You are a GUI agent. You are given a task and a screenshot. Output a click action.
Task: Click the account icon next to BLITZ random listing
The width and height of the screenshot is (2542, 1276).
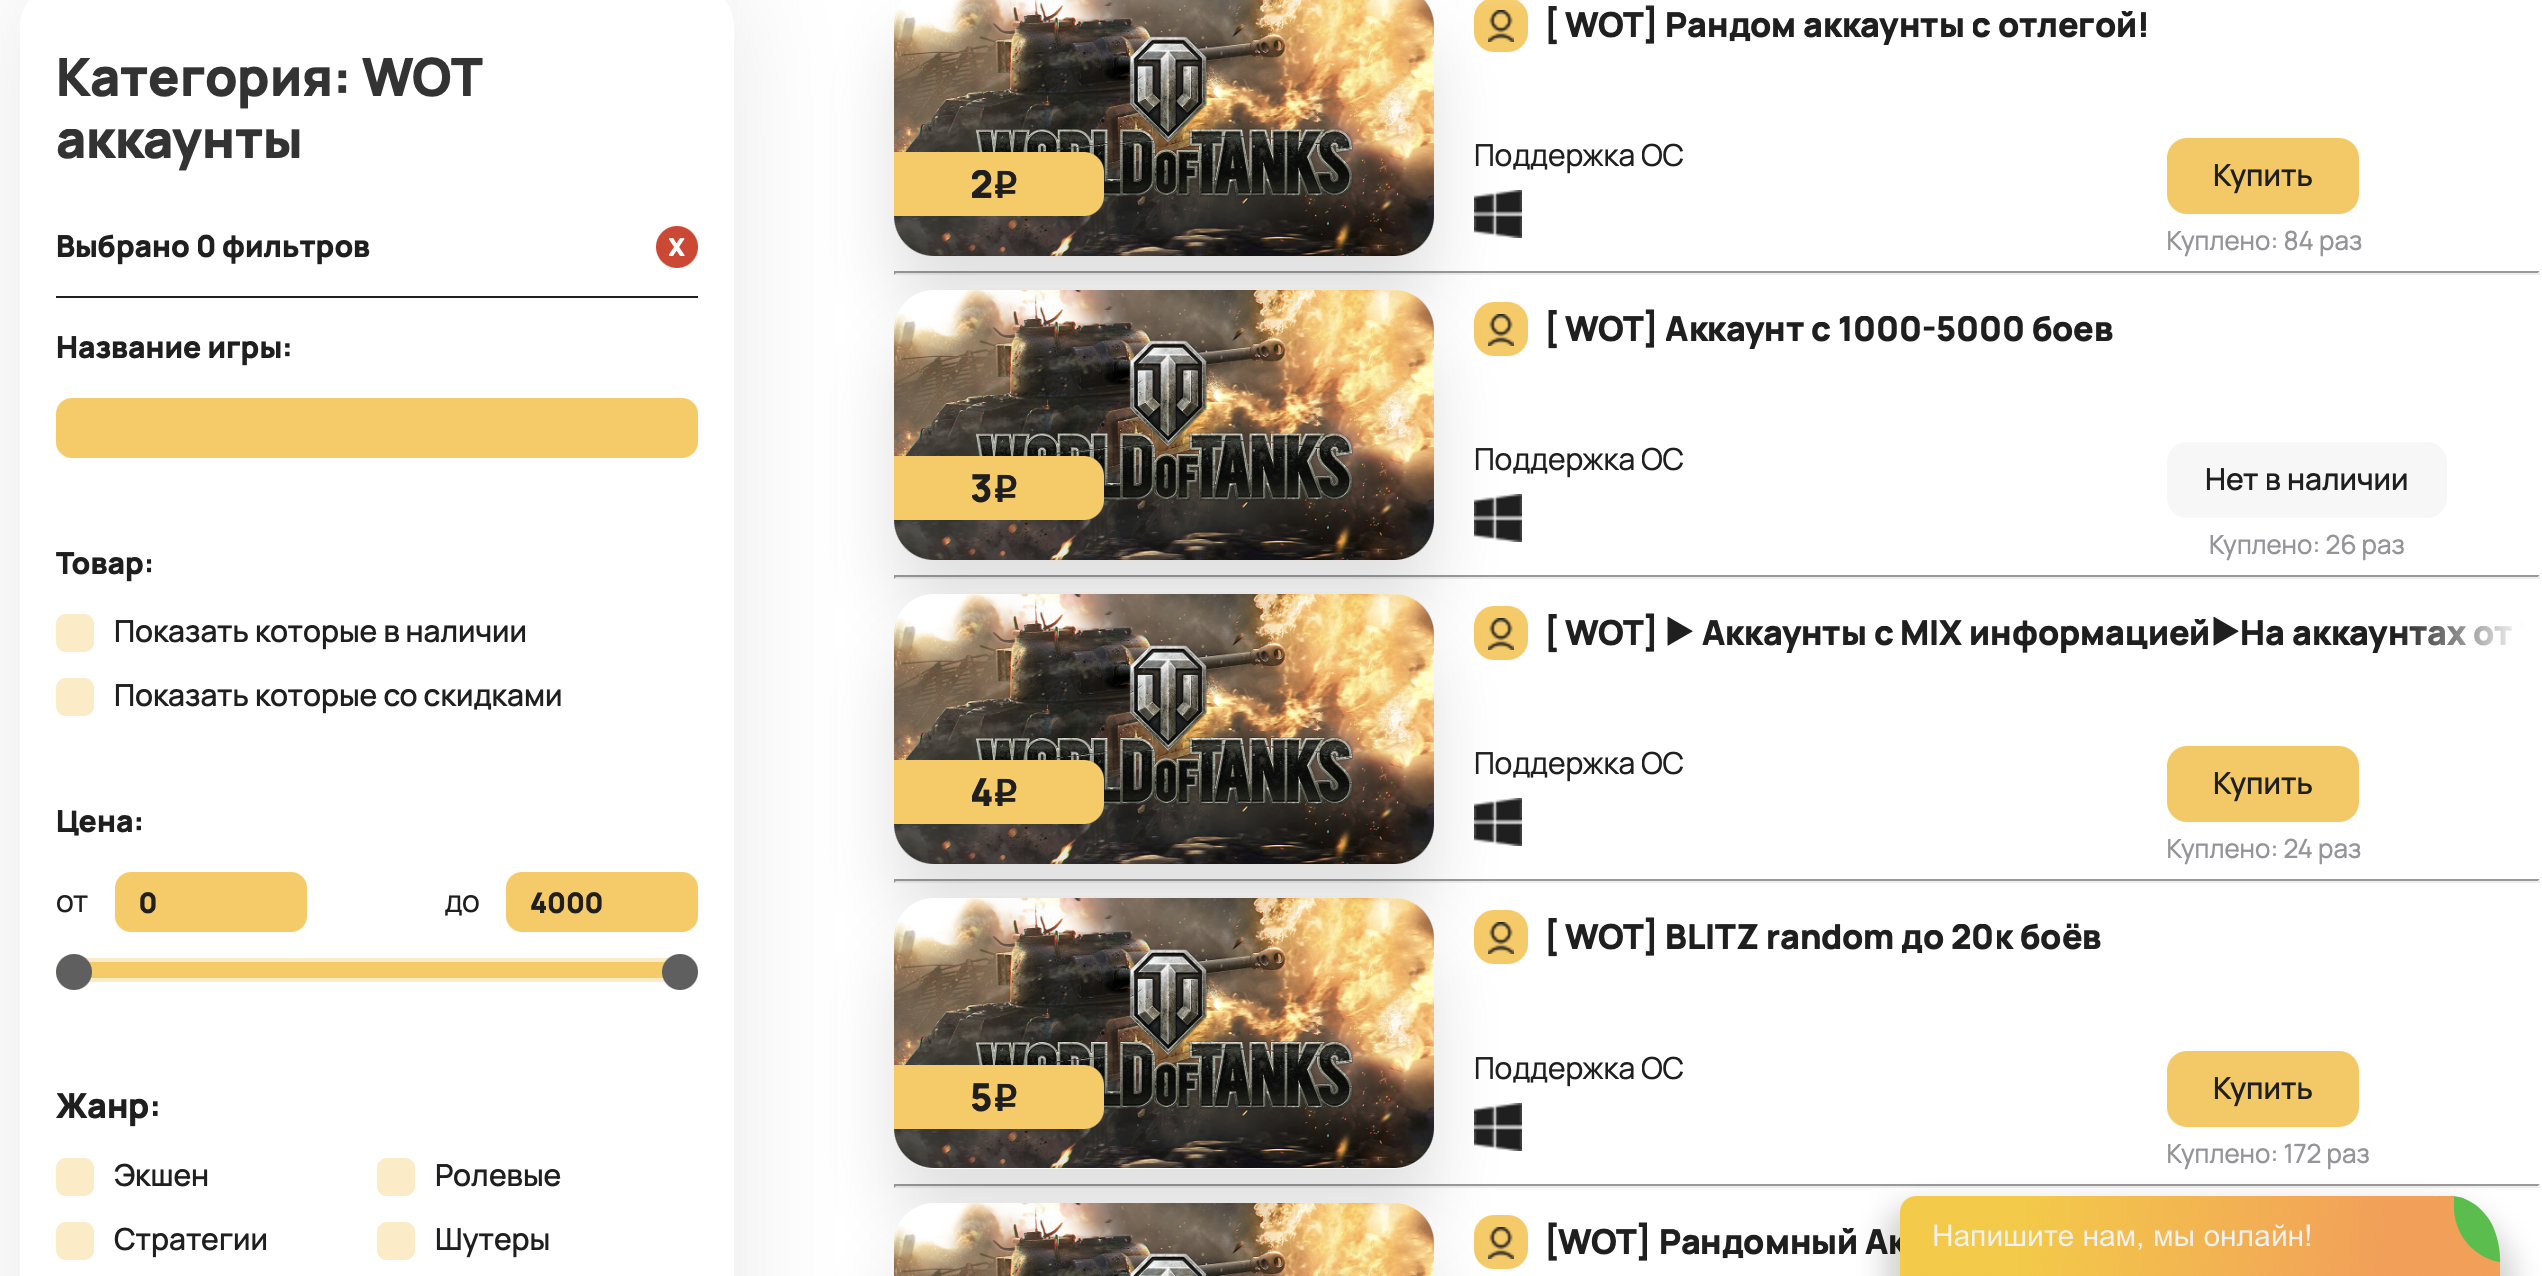[x=1500, y=937]
